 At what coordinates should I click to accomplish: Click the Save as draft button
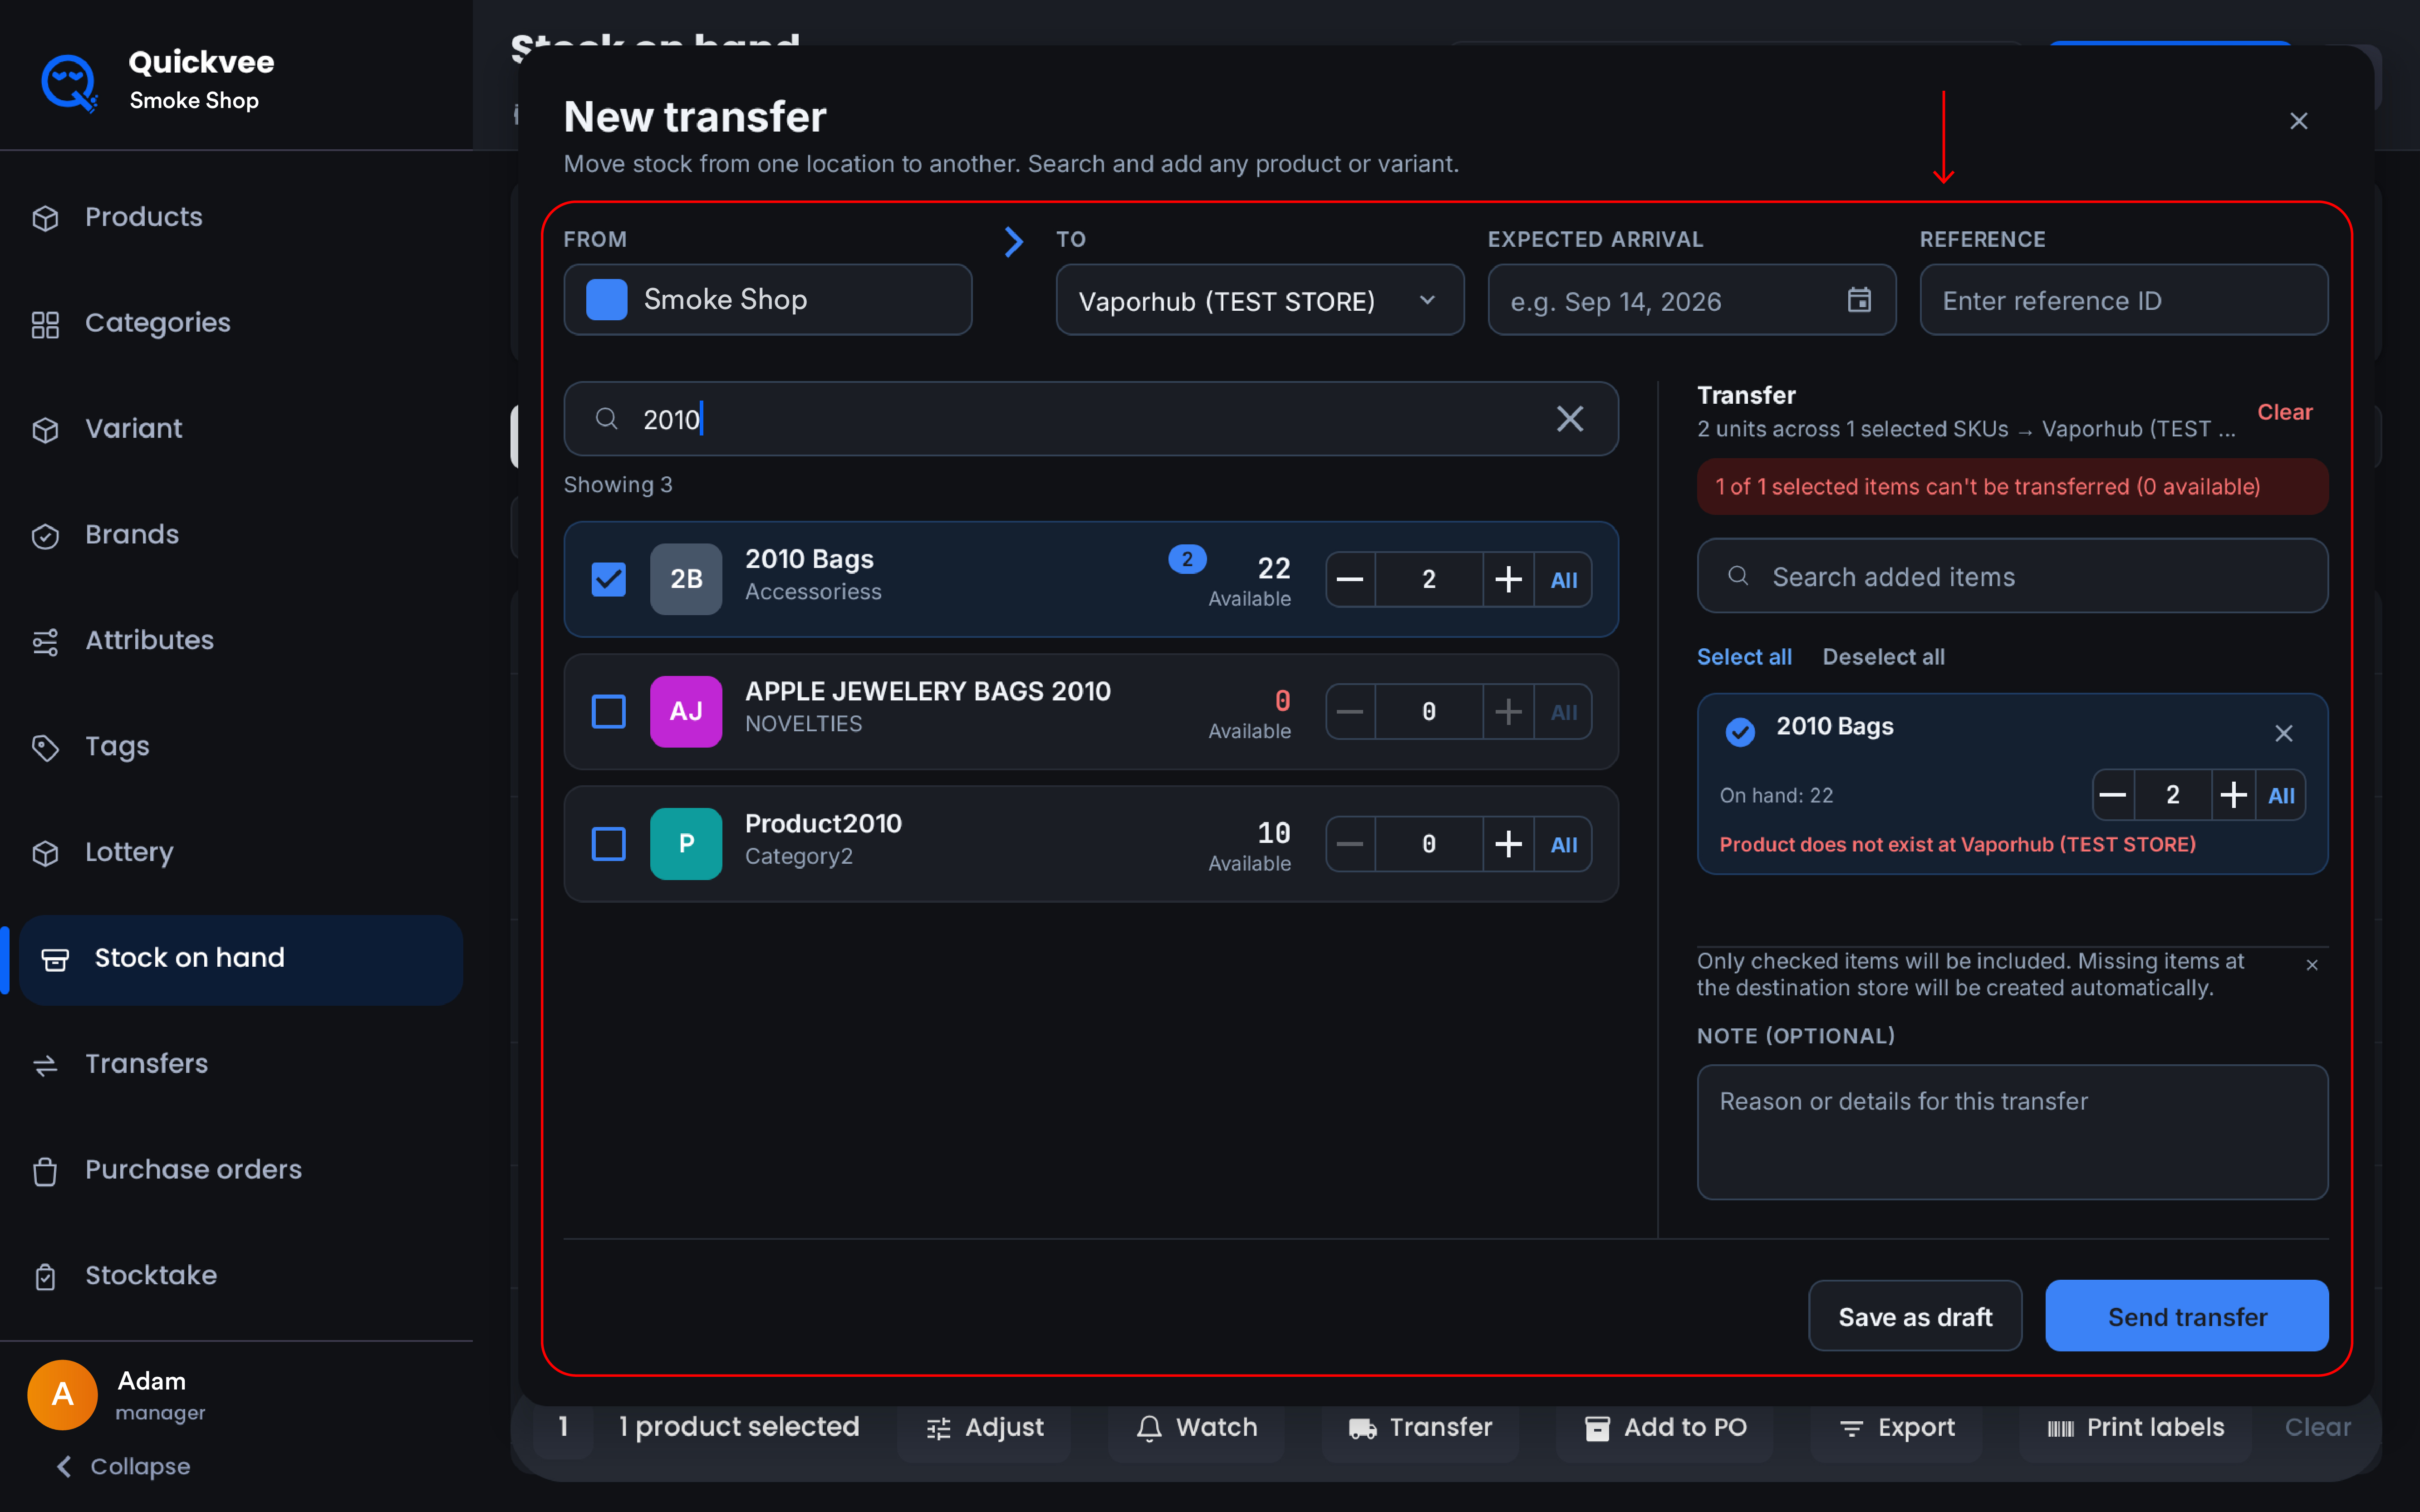pos(1915,1316)
